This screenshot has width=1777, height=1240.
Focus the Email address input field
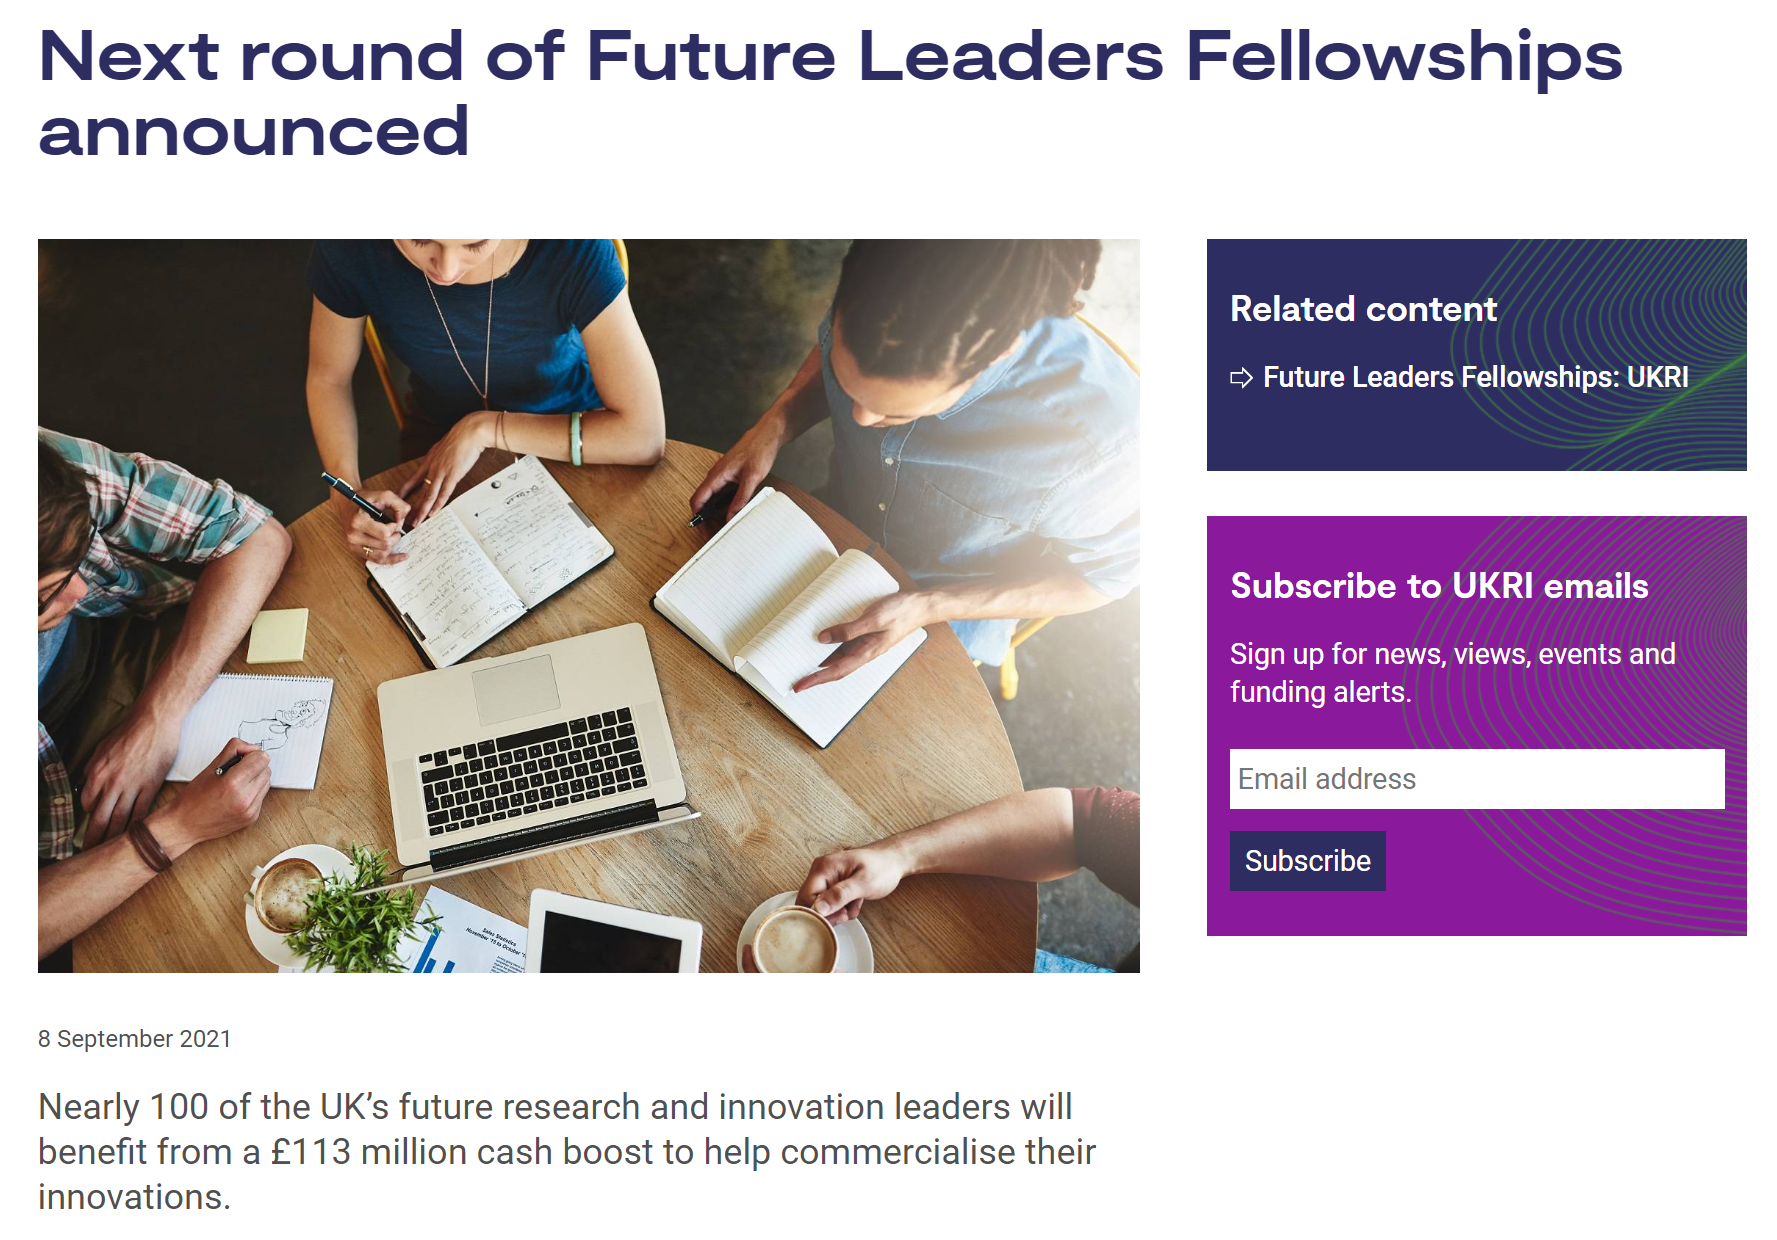click(1476, 779)
